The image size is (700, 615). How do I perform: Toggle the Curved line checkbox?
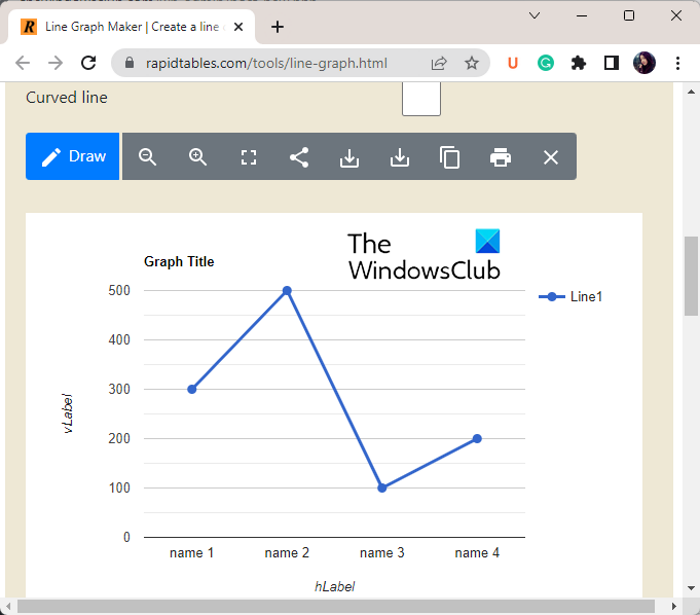421,98
